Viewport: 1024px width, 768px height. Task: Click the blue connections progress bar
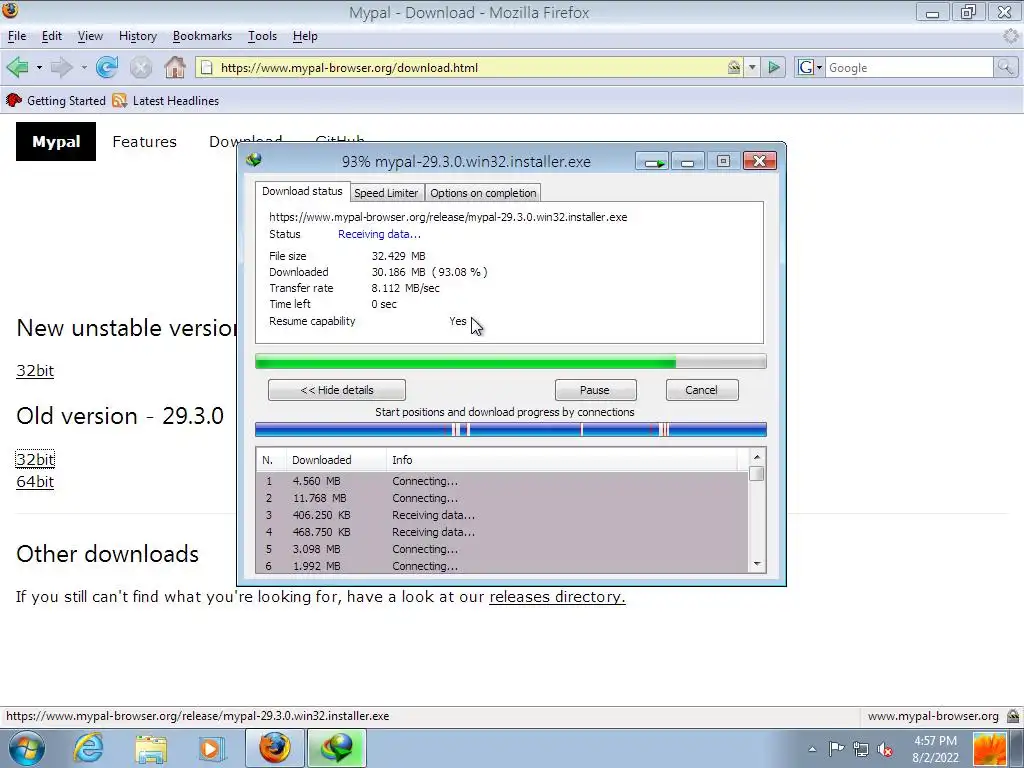511,429
